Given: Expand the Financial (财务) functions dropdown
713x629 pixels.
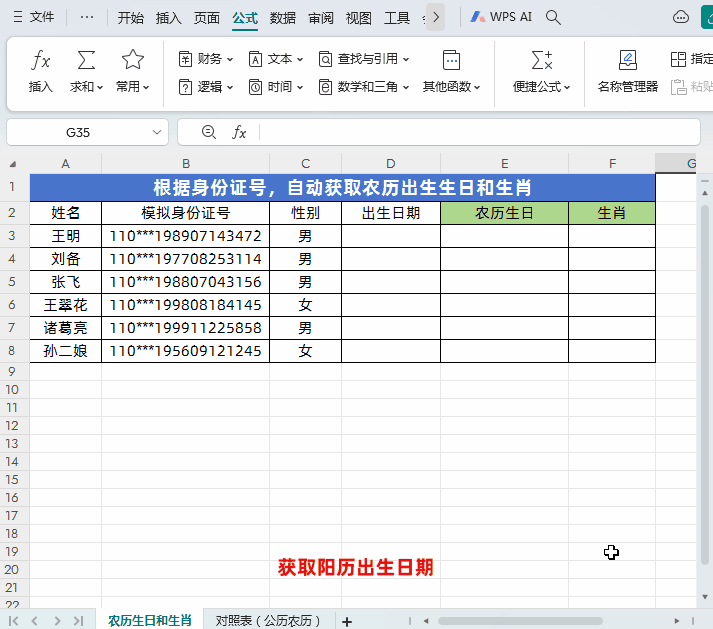Looking at the screenshot, I should pos(207,59).
